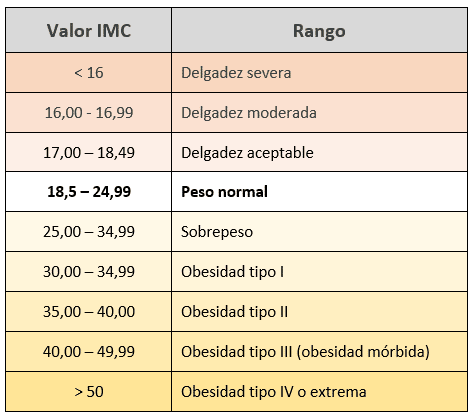Select 'Obesidad tipo III (obesidad mórbida)' cell
Image resolution: width=474 pixels, height=420 pixels.
319,352
